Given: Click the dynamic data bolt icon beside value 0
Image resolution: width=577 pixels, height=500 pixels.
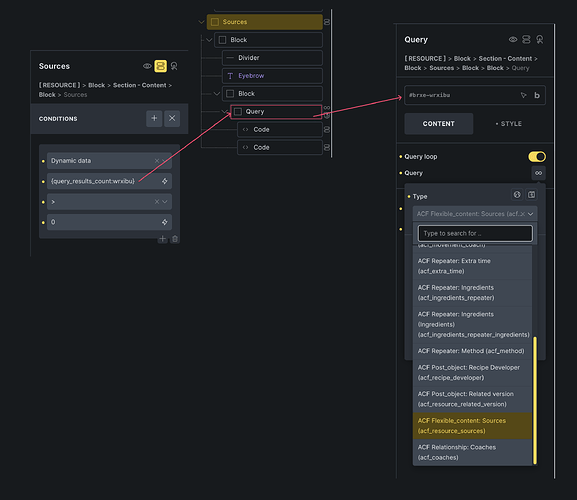Looking at the screenshot, I should [164, 222].
